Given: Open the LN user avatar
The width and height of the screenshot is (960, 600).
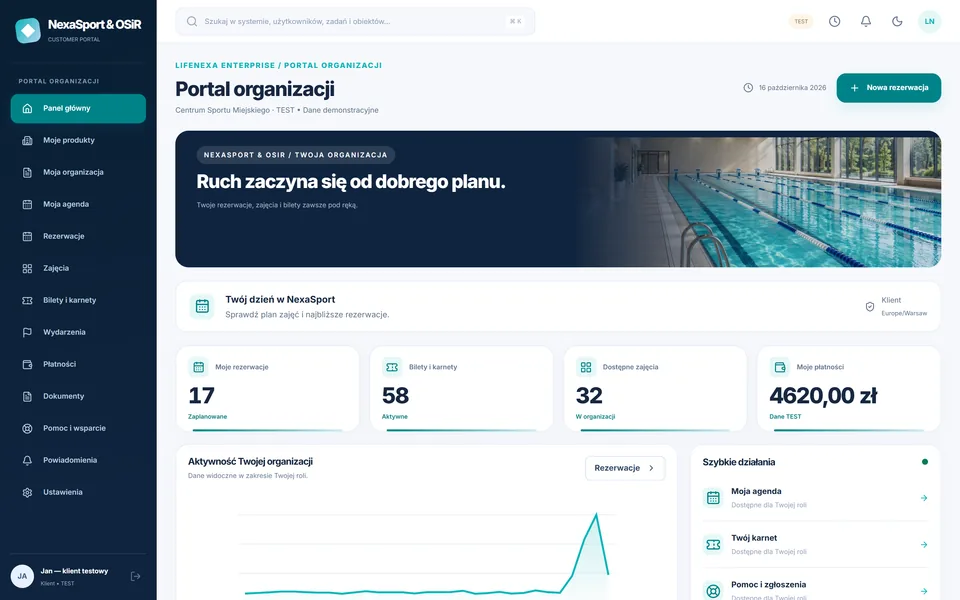Looking at the screenshot, I should coord(929,21).
